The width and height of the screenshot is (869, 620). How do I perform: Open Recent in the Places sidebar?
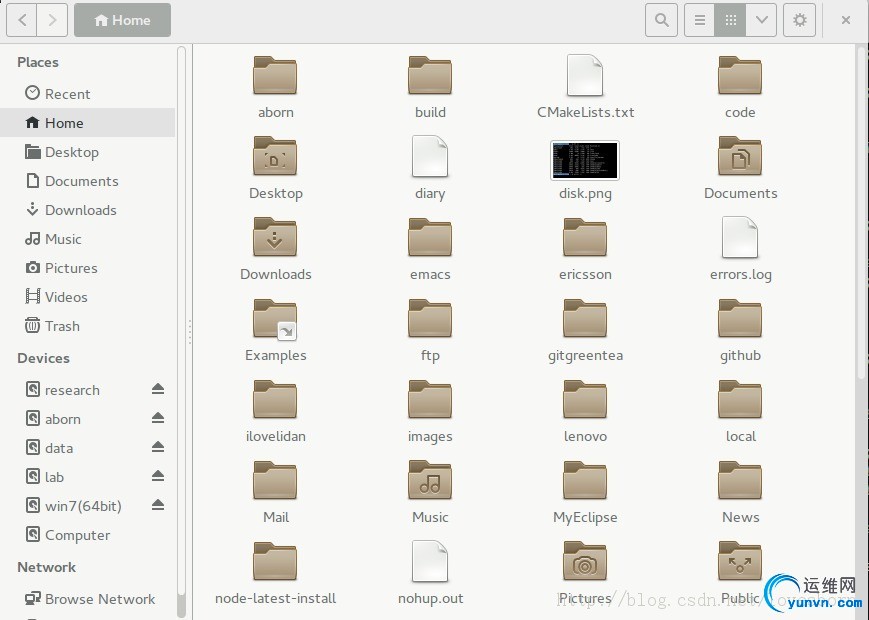(x=88, y=94)
